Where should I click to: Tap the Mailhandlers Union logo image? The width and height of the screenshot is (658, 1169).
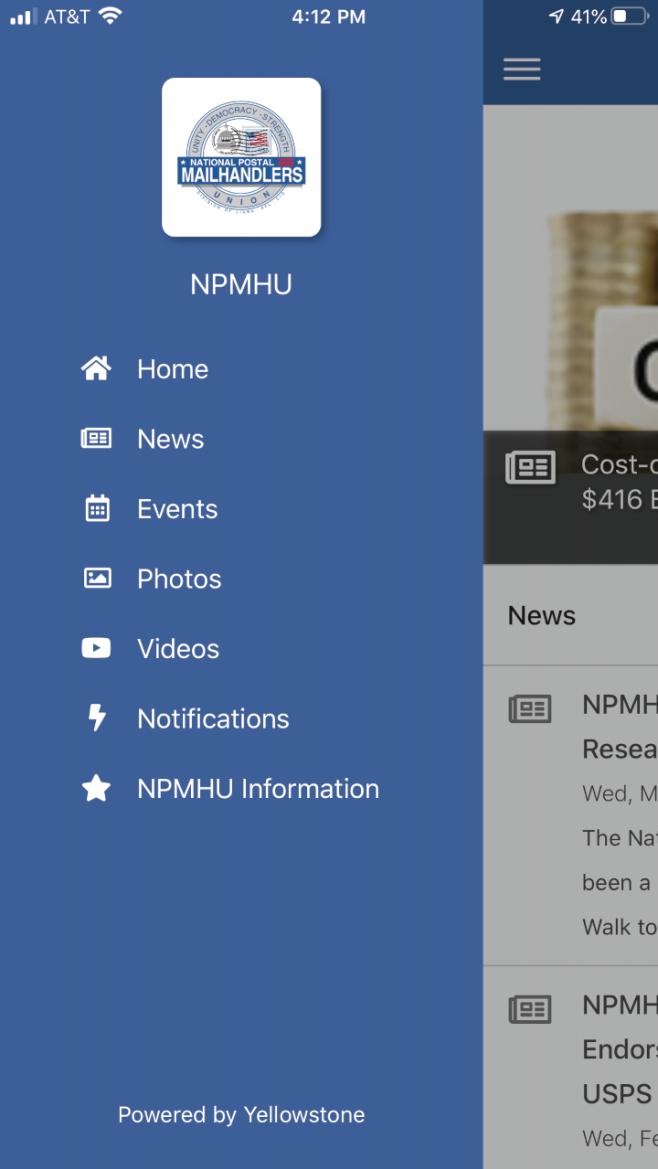(x=241, y=157)
